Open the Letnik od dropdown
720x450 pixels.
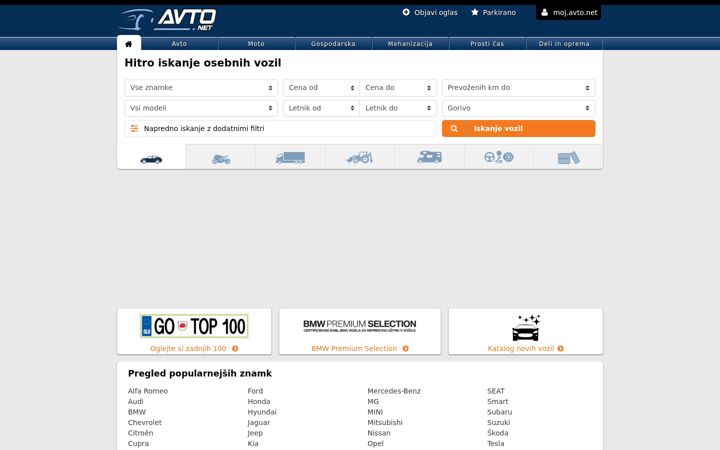321,108
